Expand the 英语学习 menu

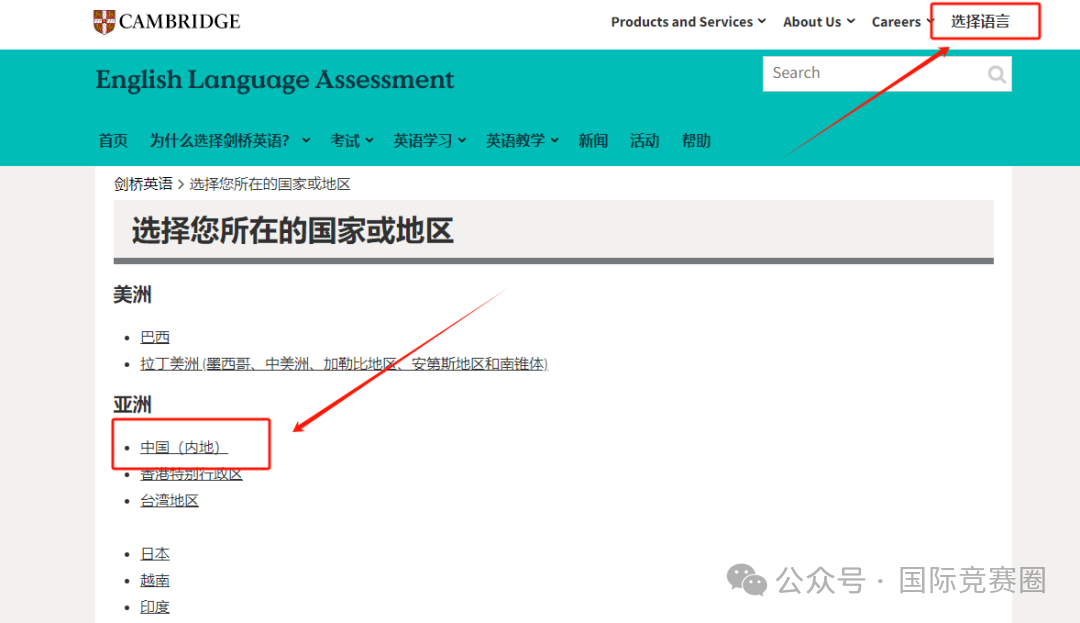pos(430,141)
